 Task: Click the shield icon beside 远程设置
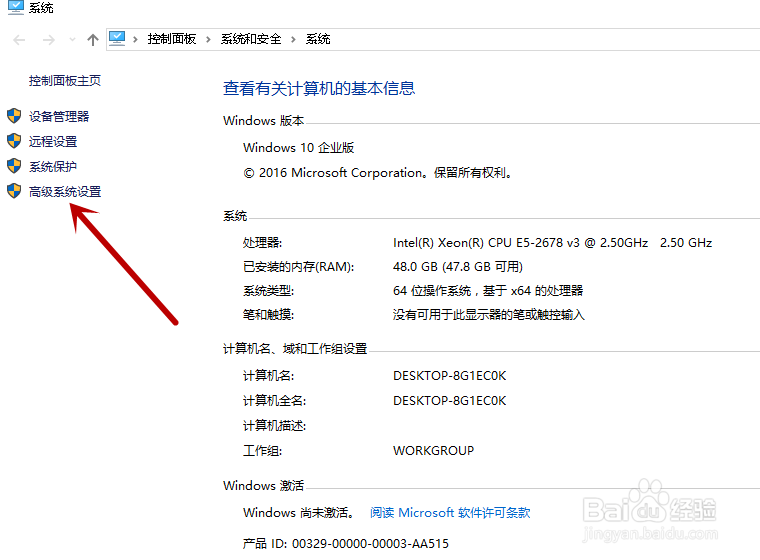pyautogui.click(x=14, y=141)
